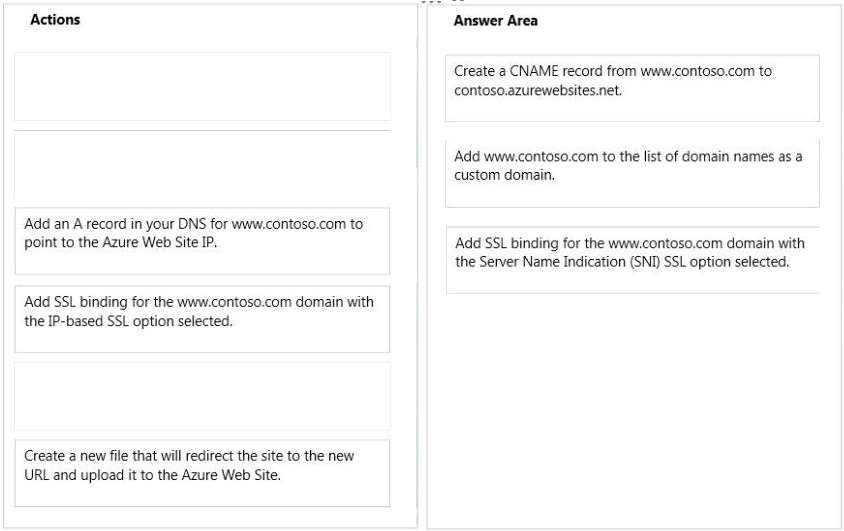Click the Actions heading

tap(55, 19)
